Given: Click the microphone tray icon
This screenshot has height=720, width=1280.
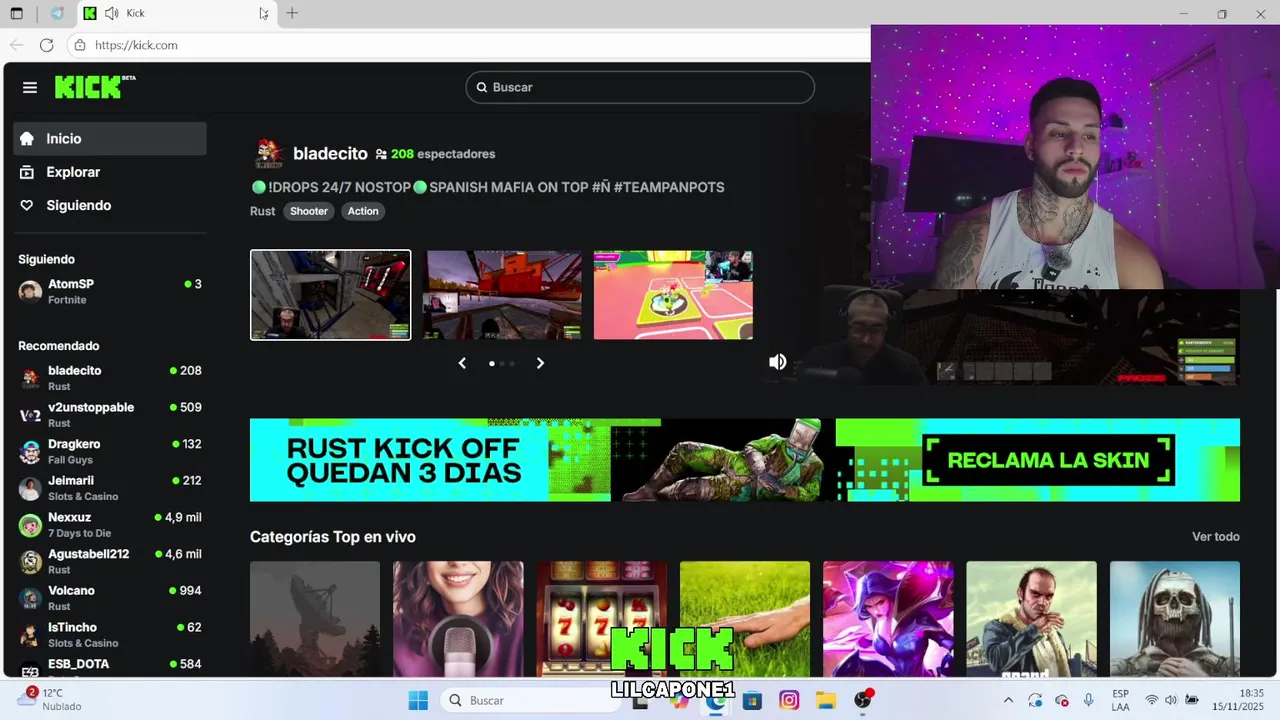Looking at the screenshot, I should [x=1089, y=700].
